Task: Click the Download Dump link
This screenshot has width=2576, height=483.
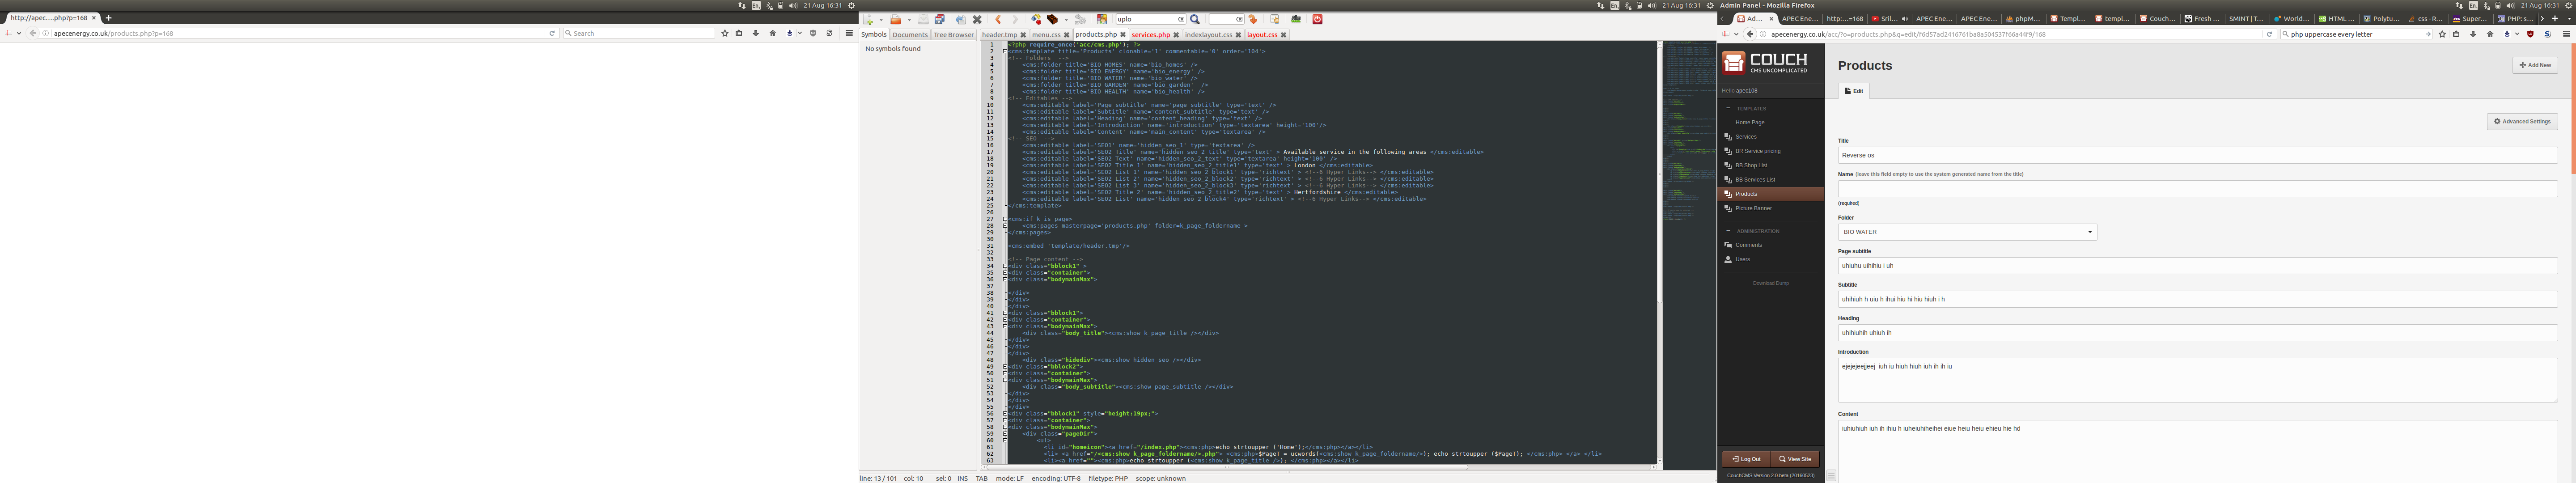Action: (1771, 283)
